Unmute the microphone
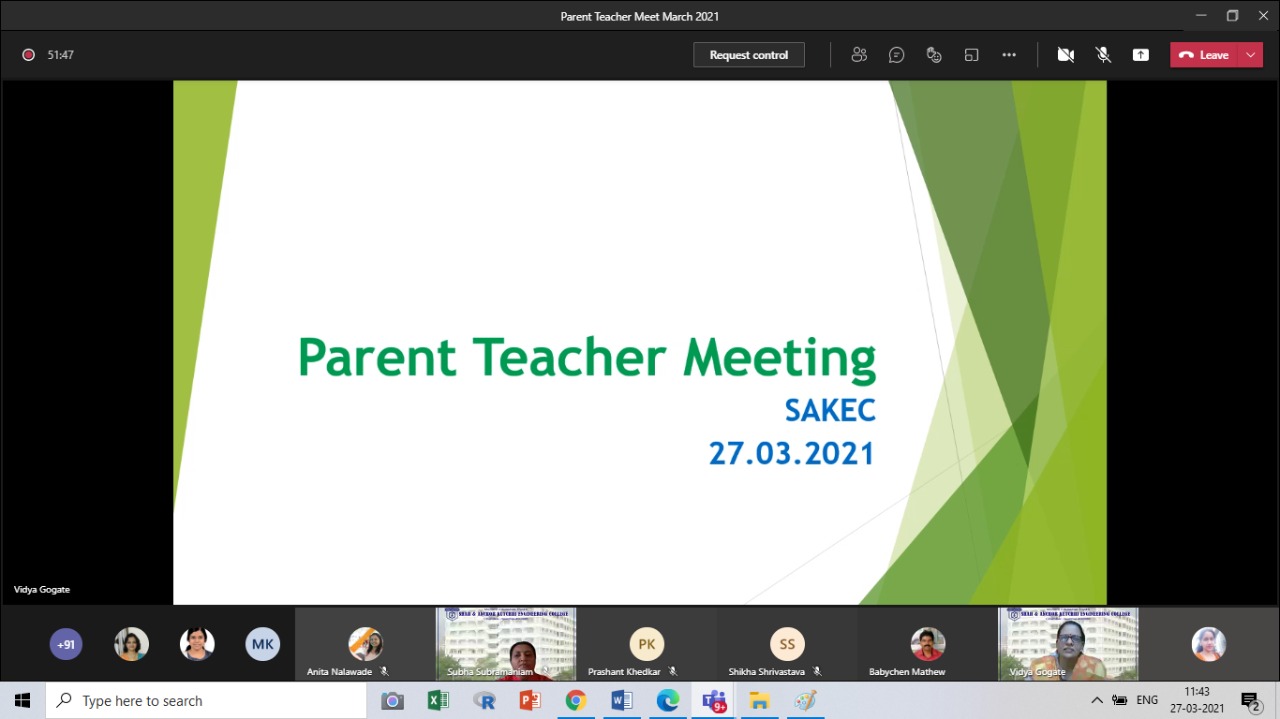The image size is (1280, 719). (1103, 55)
